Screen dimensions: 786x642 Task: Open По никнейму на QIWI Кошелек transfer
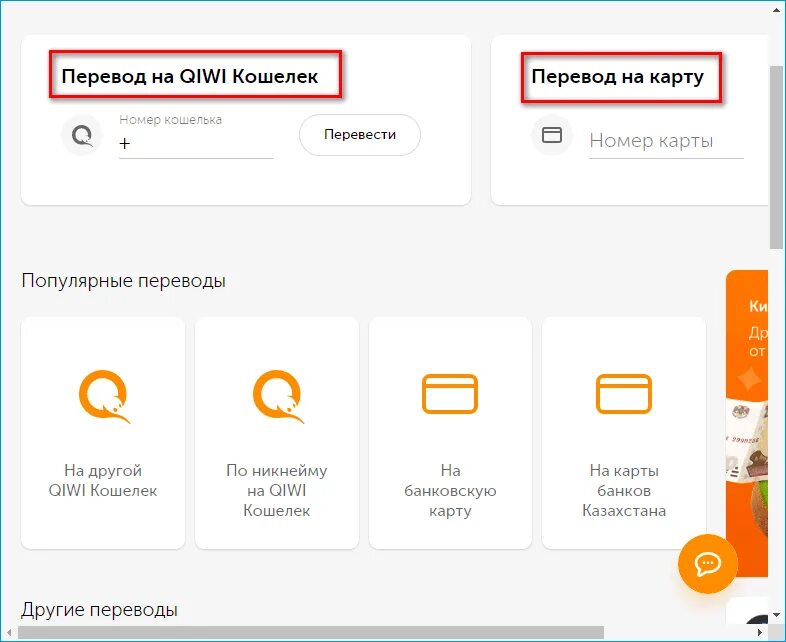point(277,433)
